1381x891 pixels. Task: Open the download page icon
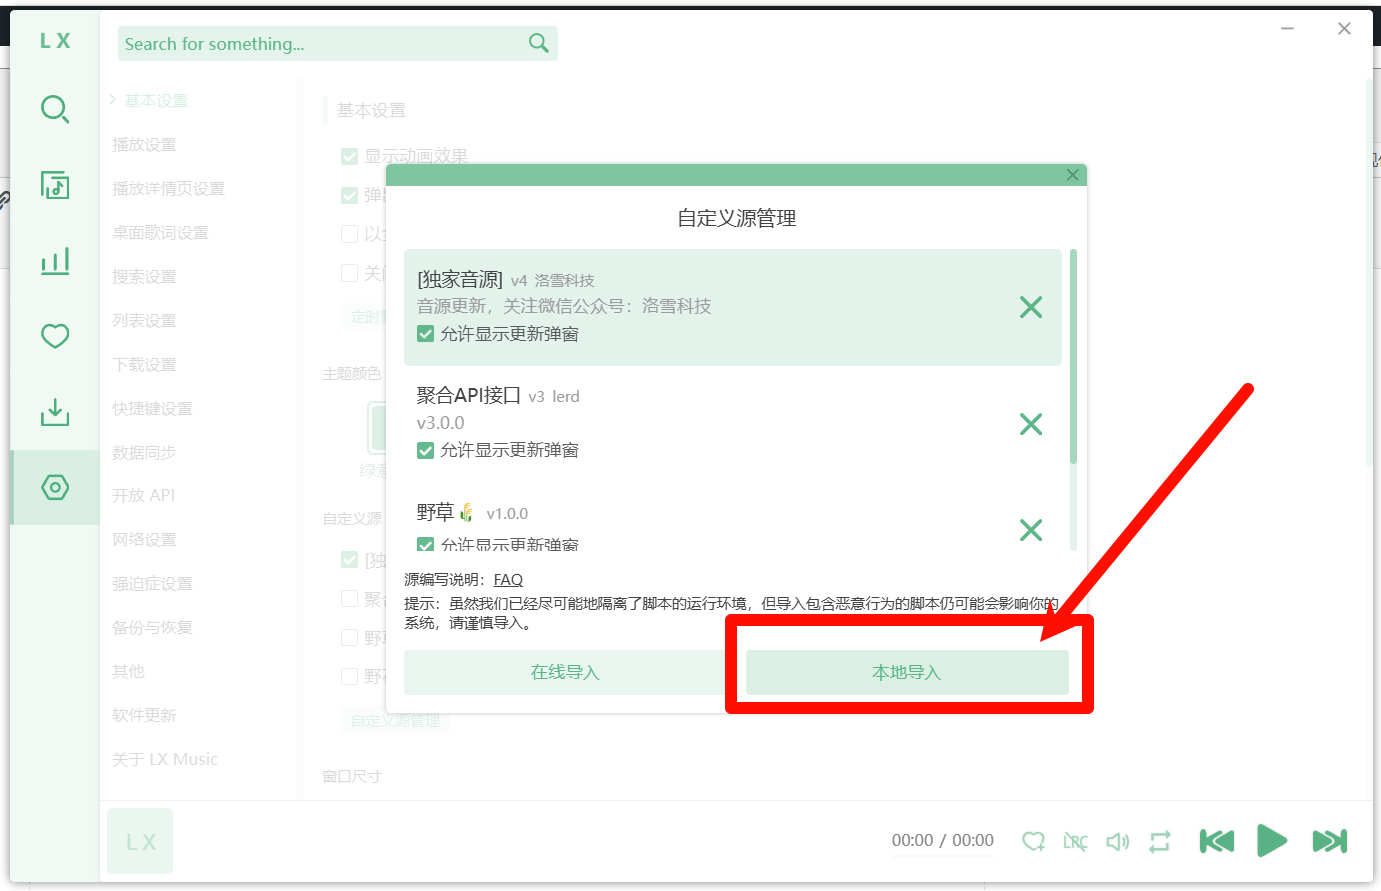tap(55, 412)
